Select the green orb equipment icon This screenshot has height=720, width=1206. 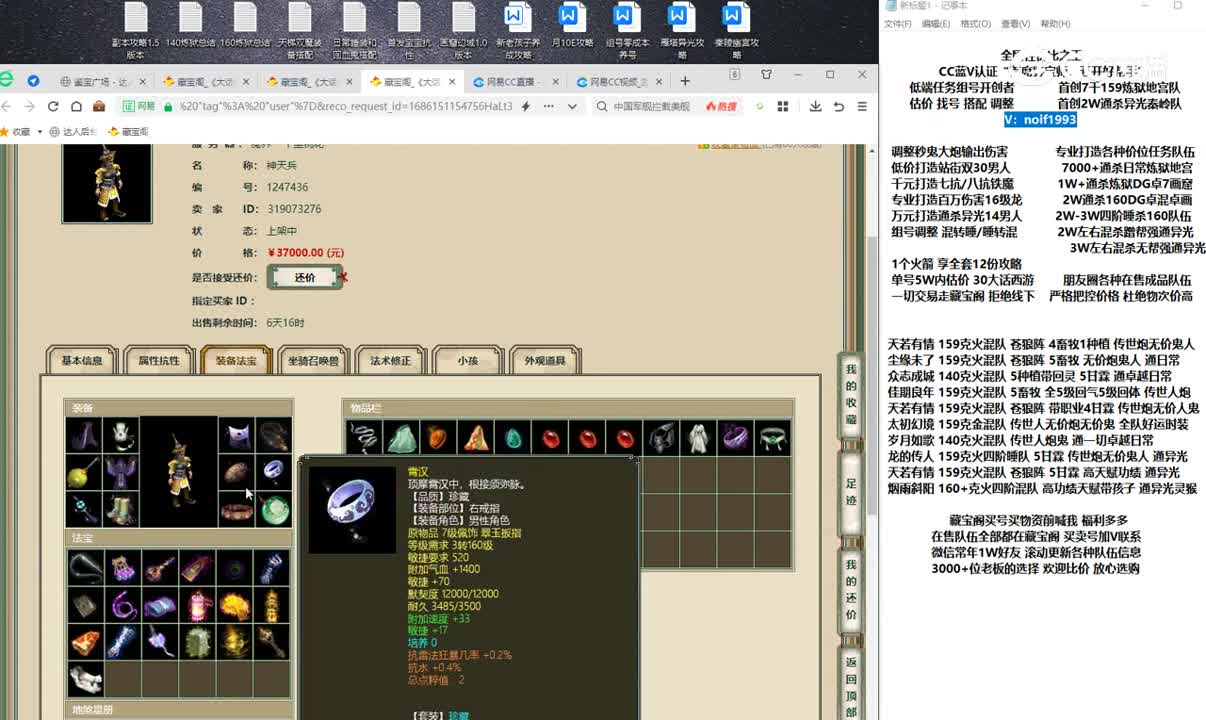pos(274,509)
